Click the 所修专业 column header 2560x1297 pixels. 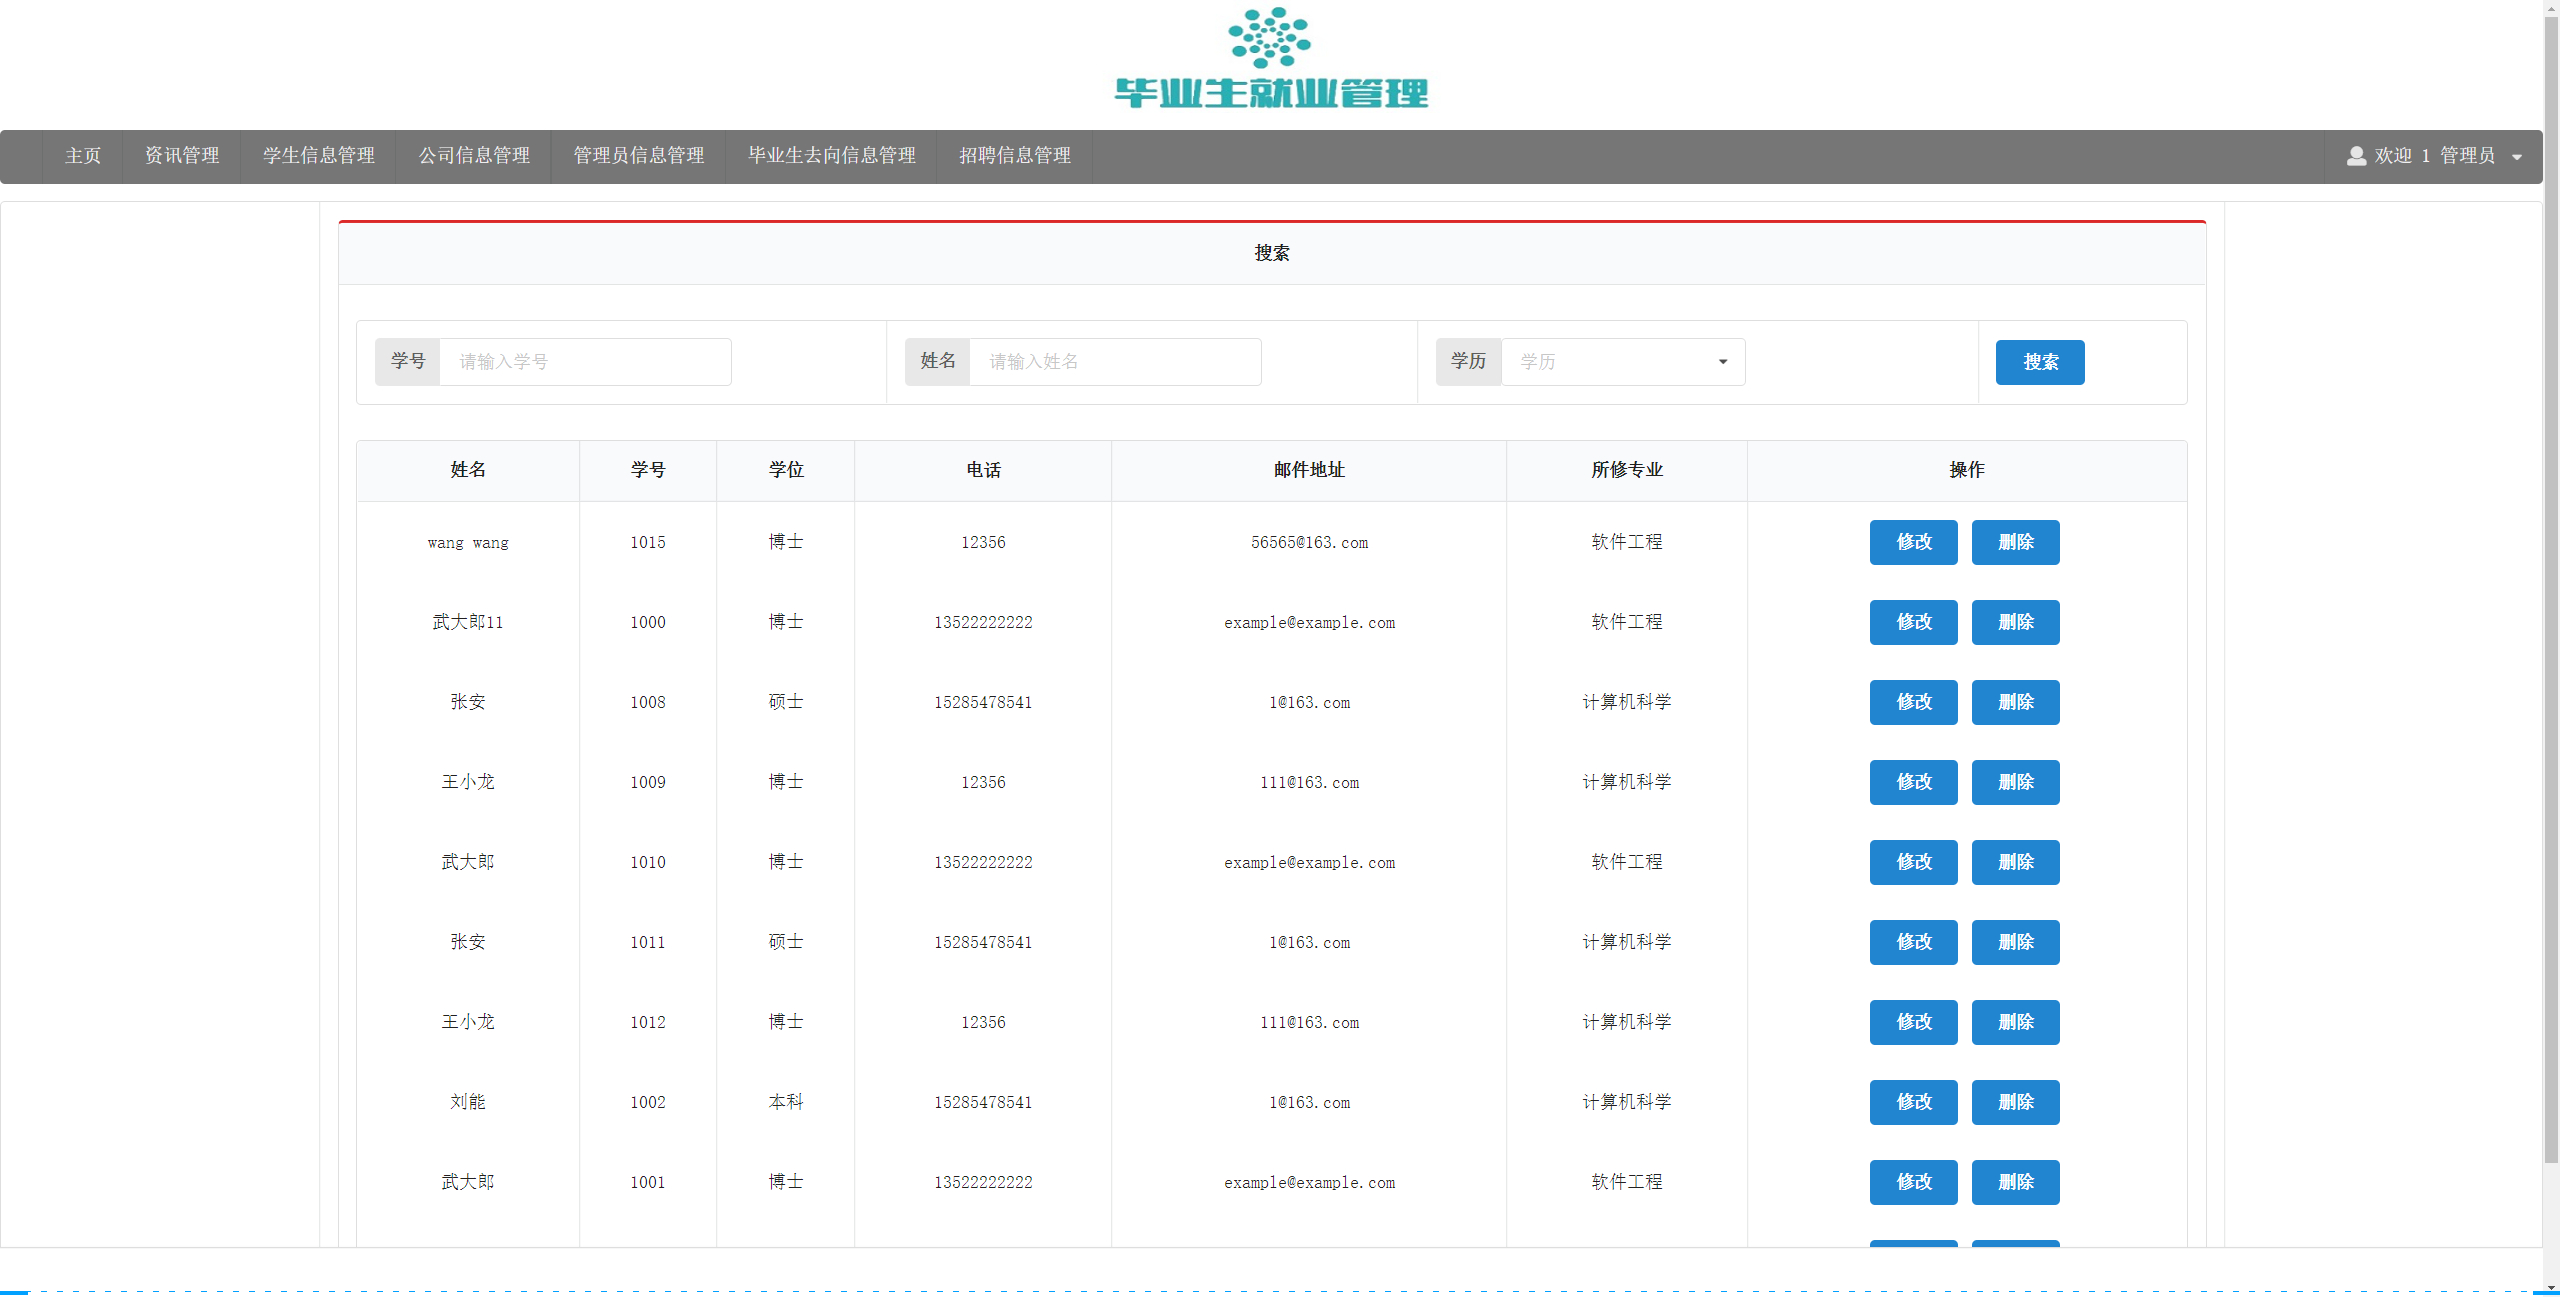(x=1627, y=470)
